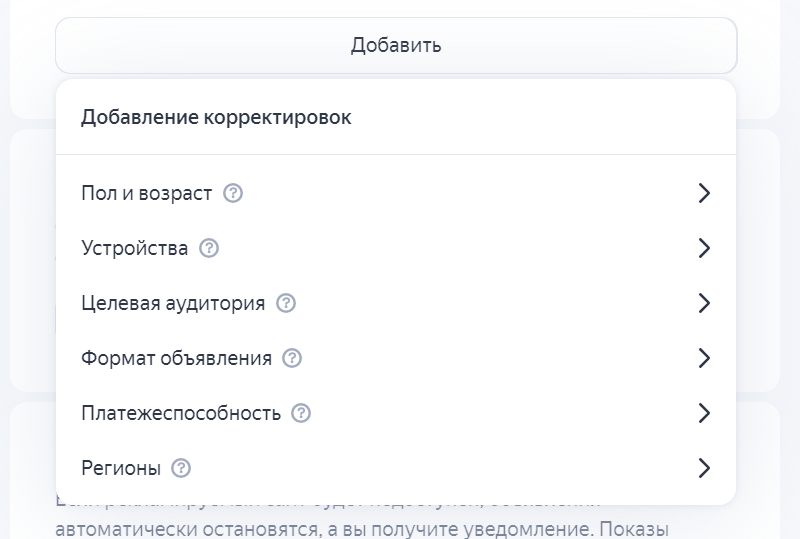Choose Регионы menu entry
This screenshot has height=539, width=800.
121,468
